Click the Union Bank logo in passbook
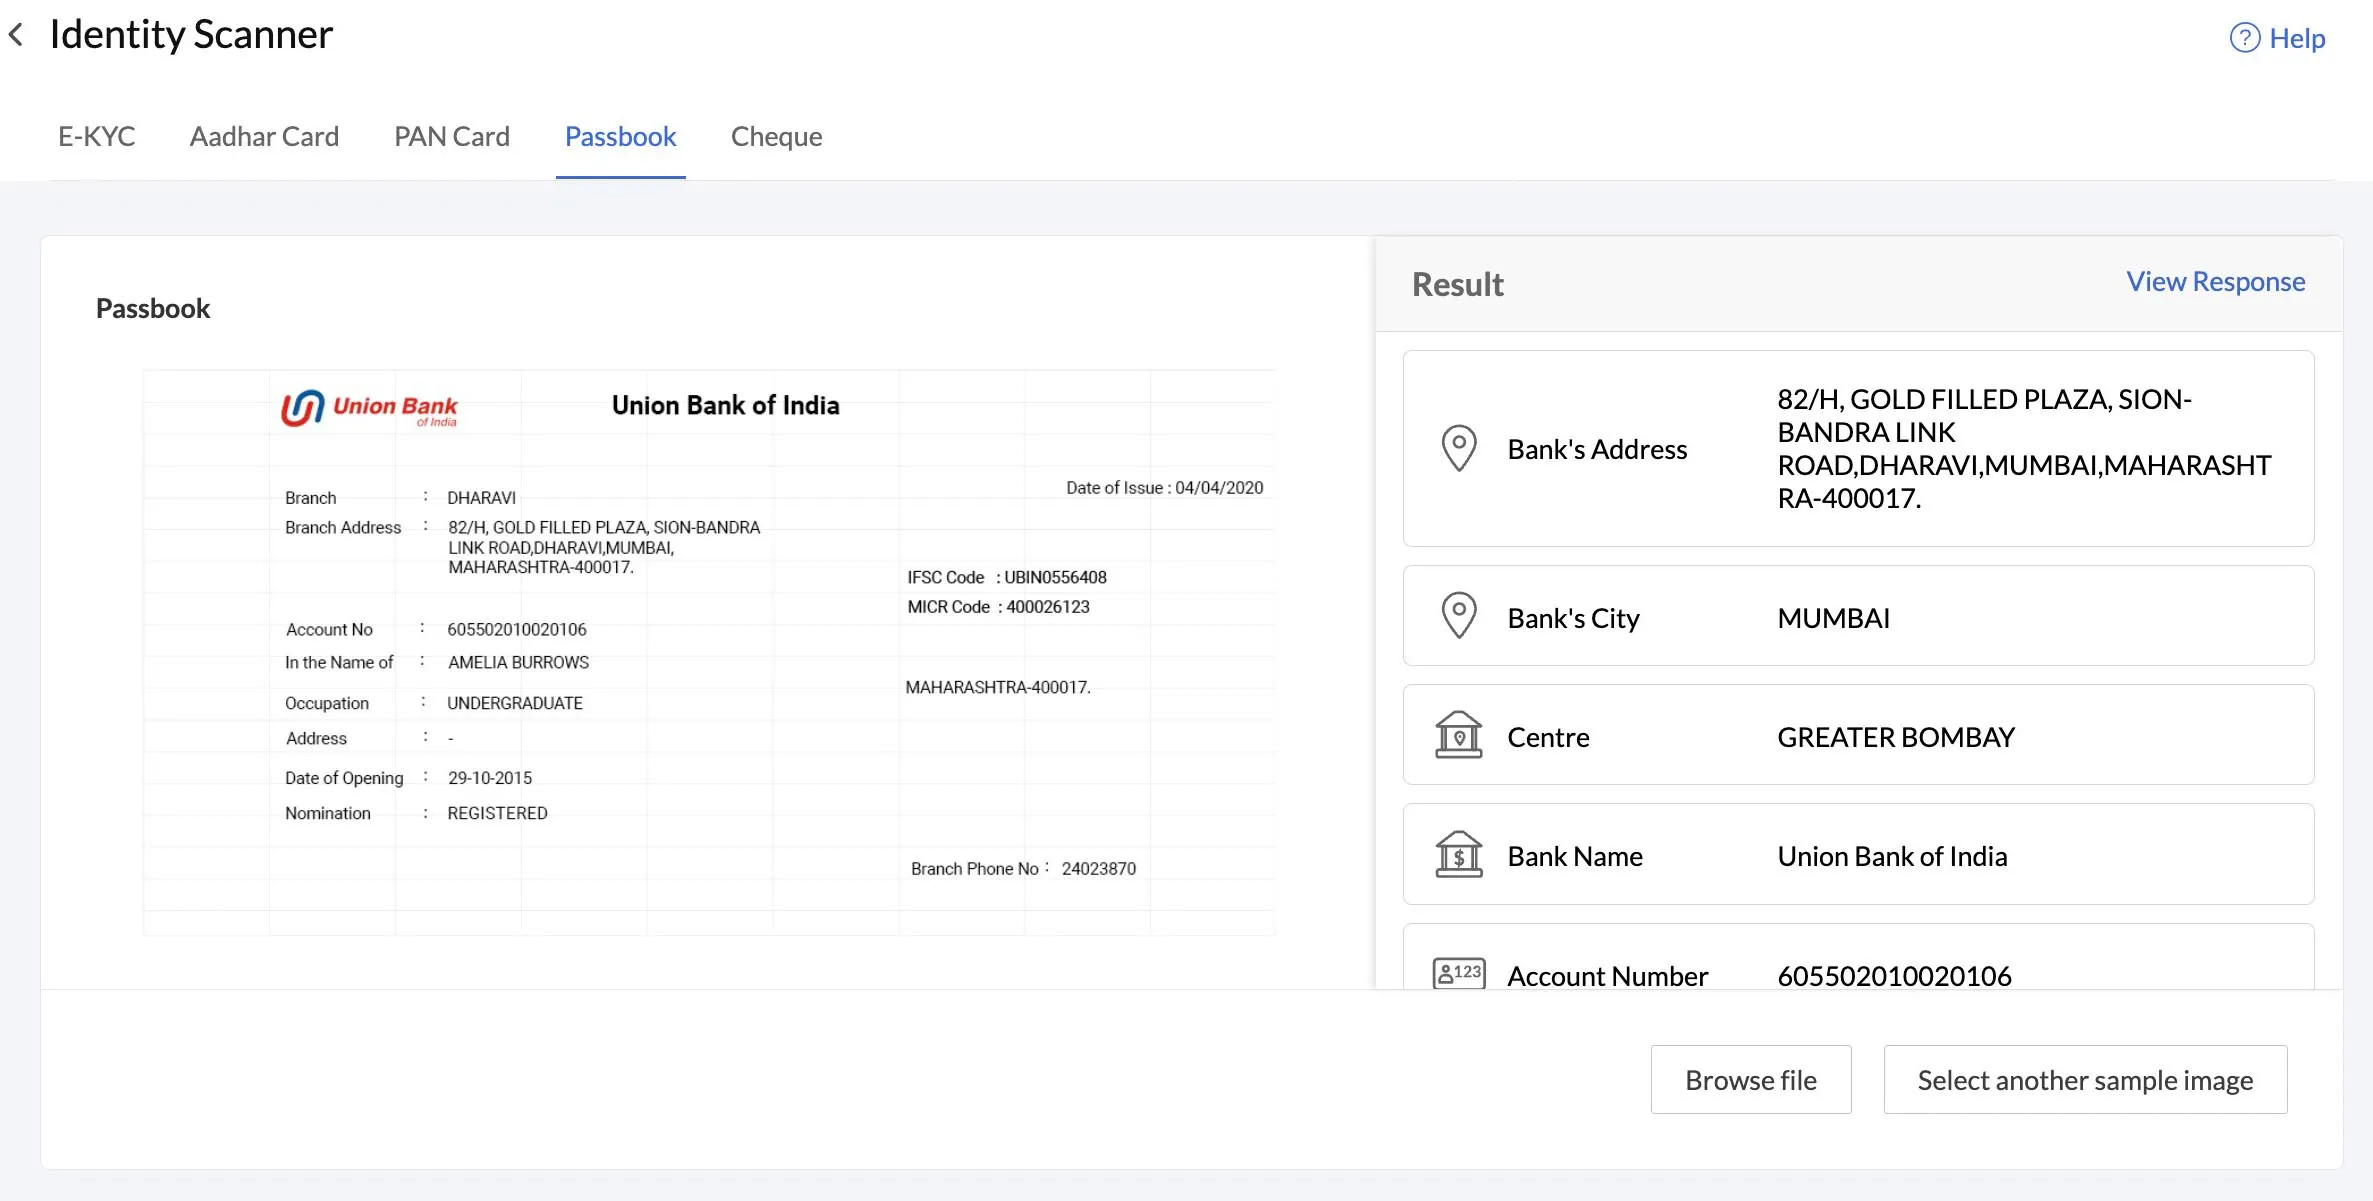Screen dimensions: 2373x1201 (x=369, y=407)
